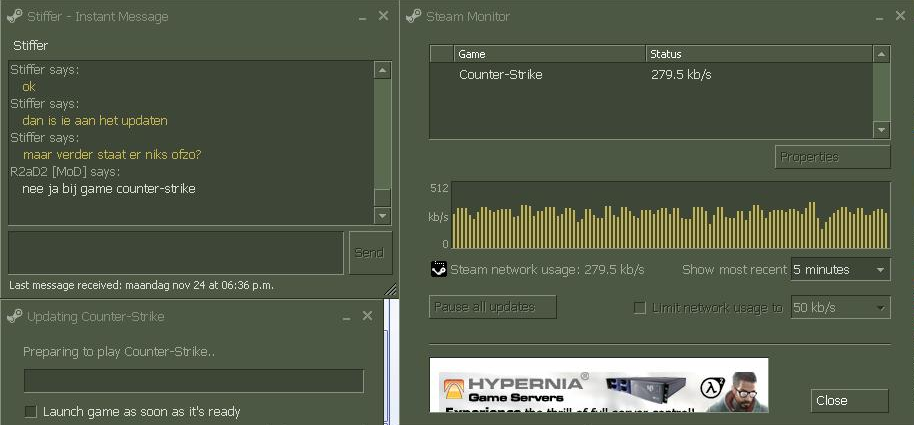Click Steam logo in Updating Counter-Strike title bar
914x425 pixels.
click(15, 316)
